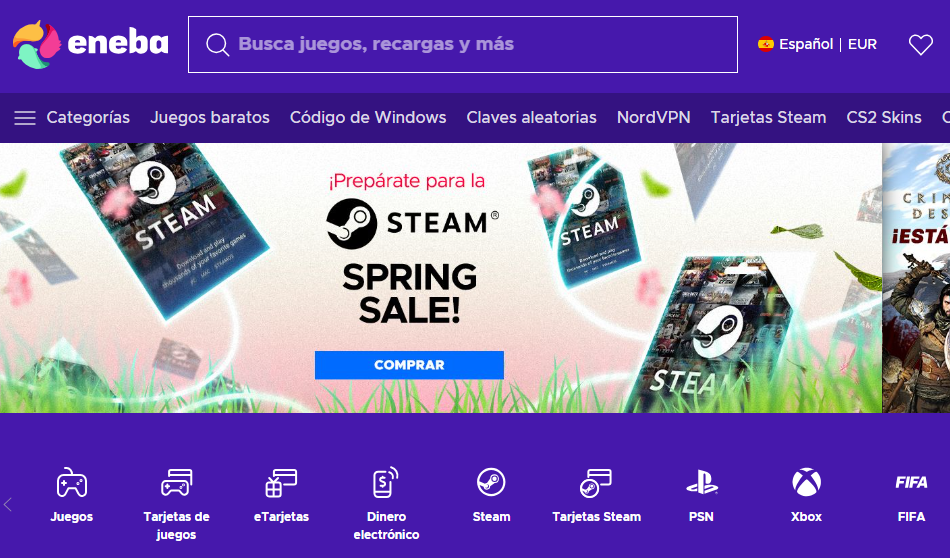Image resolution: width=950 pixels, height=558 pixels.
Task: Click the Tarjetas Steam category label
Action: pyautogui.click(x=596, y=517)
